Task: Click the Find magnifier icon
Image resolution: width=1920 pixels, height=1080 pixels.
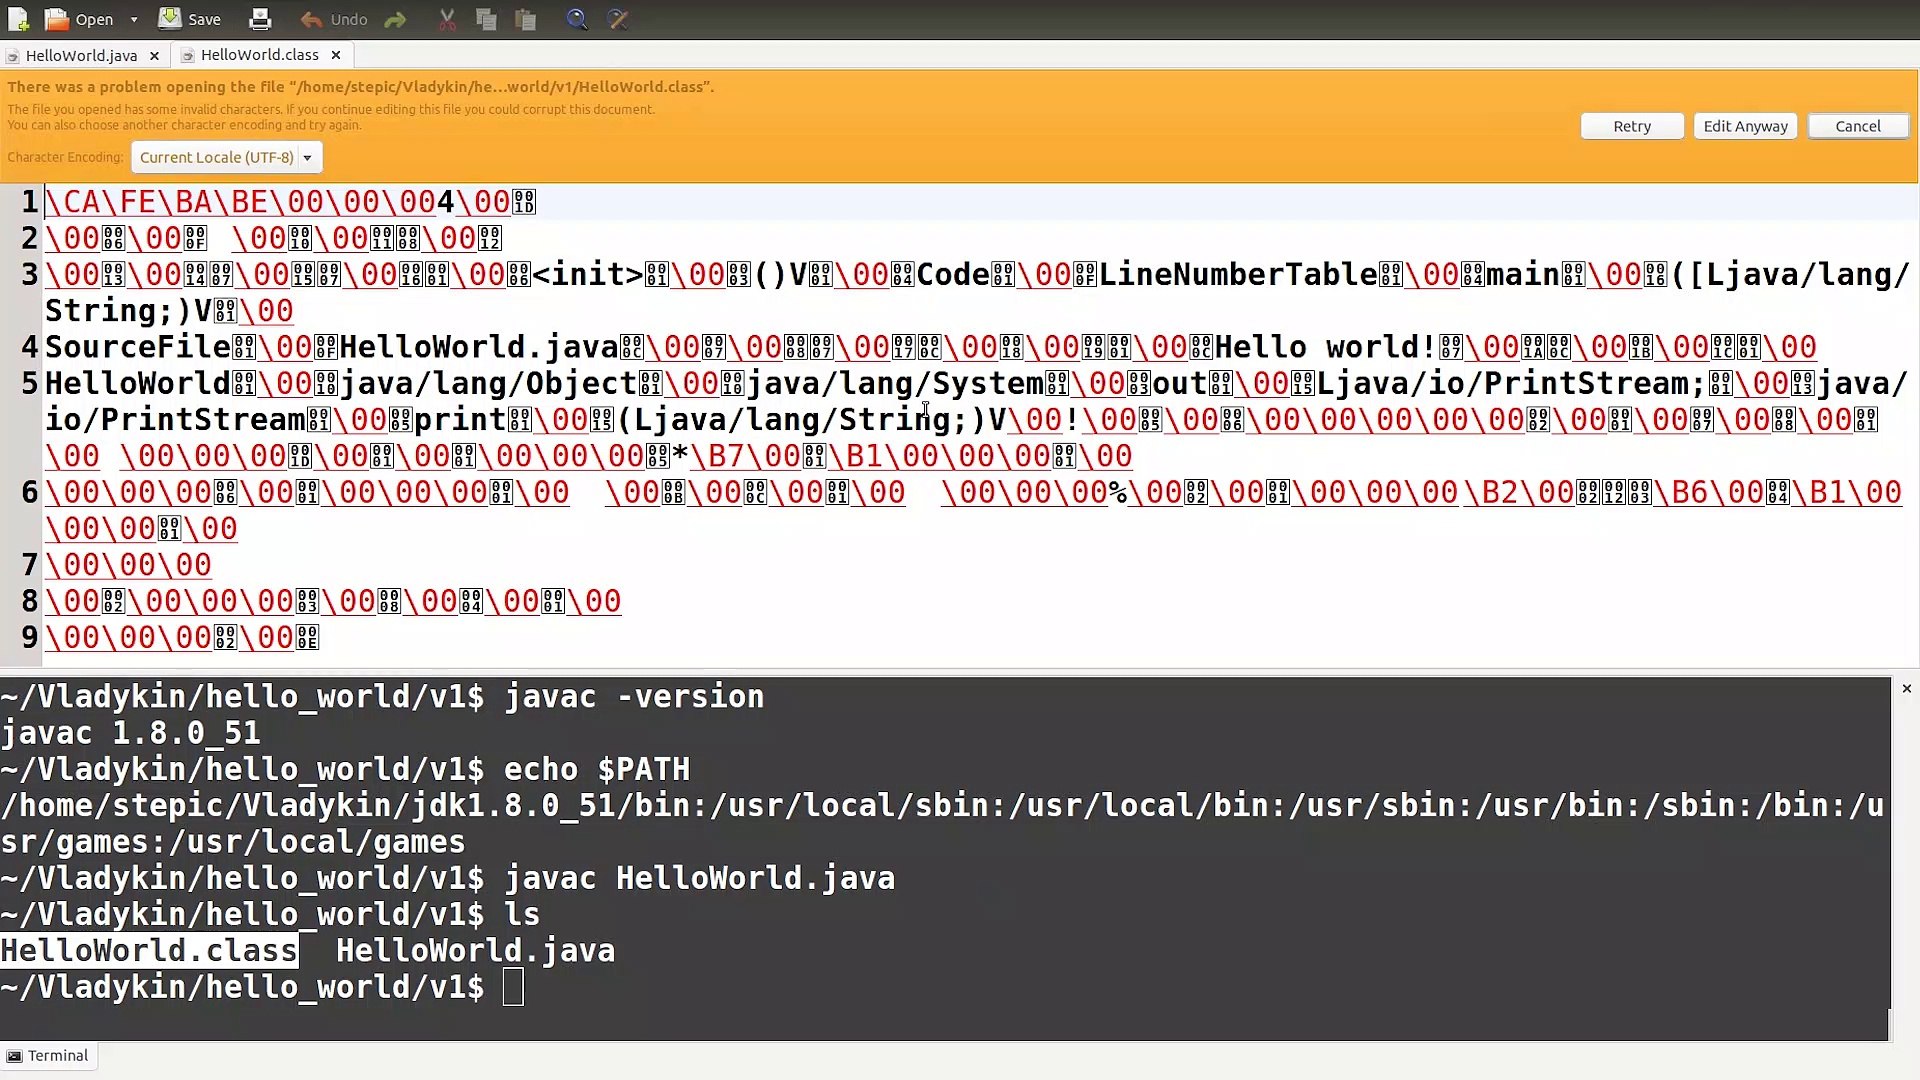Action: point(577,19)
